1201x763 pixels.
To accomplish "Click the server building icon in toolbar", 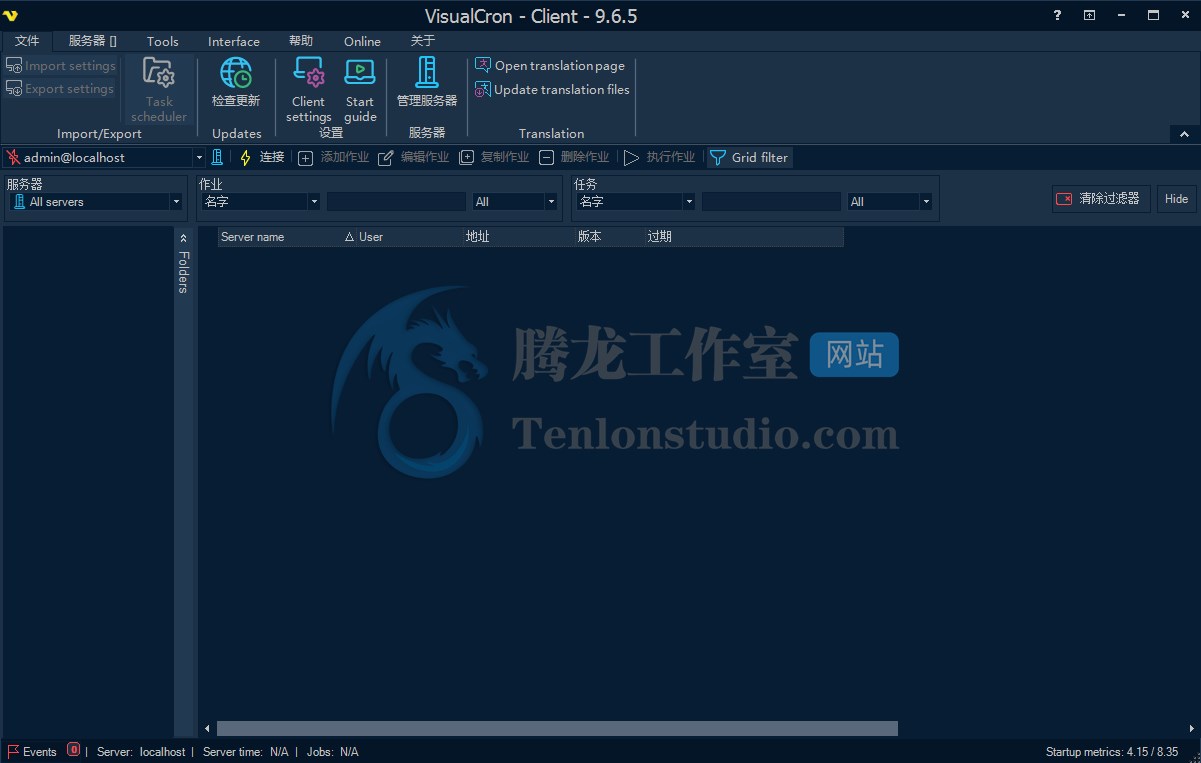I will (x=217, y=157).
